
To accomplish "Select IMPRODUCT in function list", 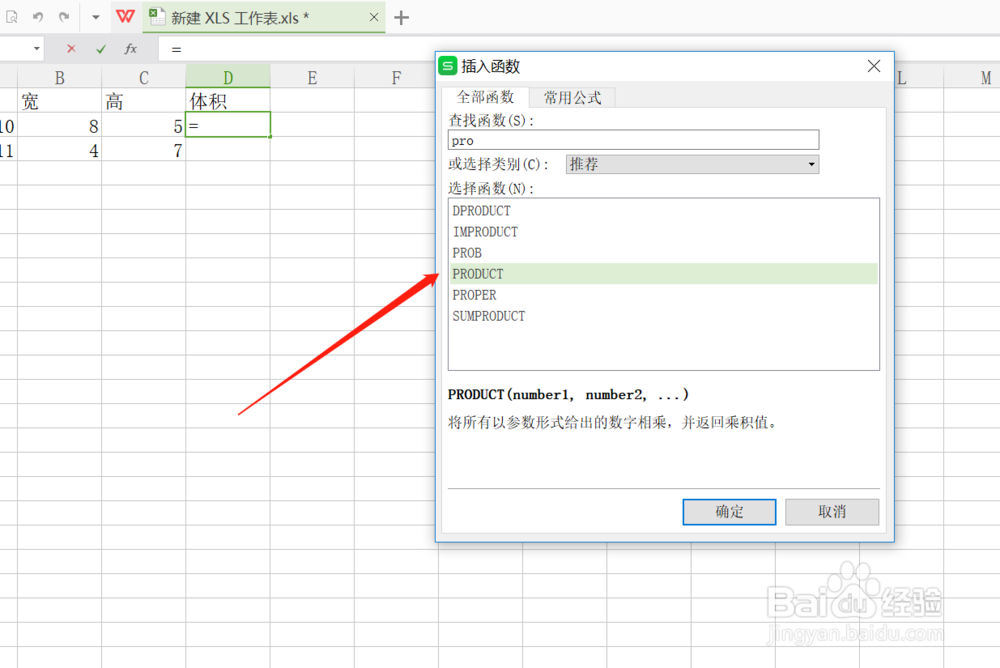I will (x=663, y=232).
